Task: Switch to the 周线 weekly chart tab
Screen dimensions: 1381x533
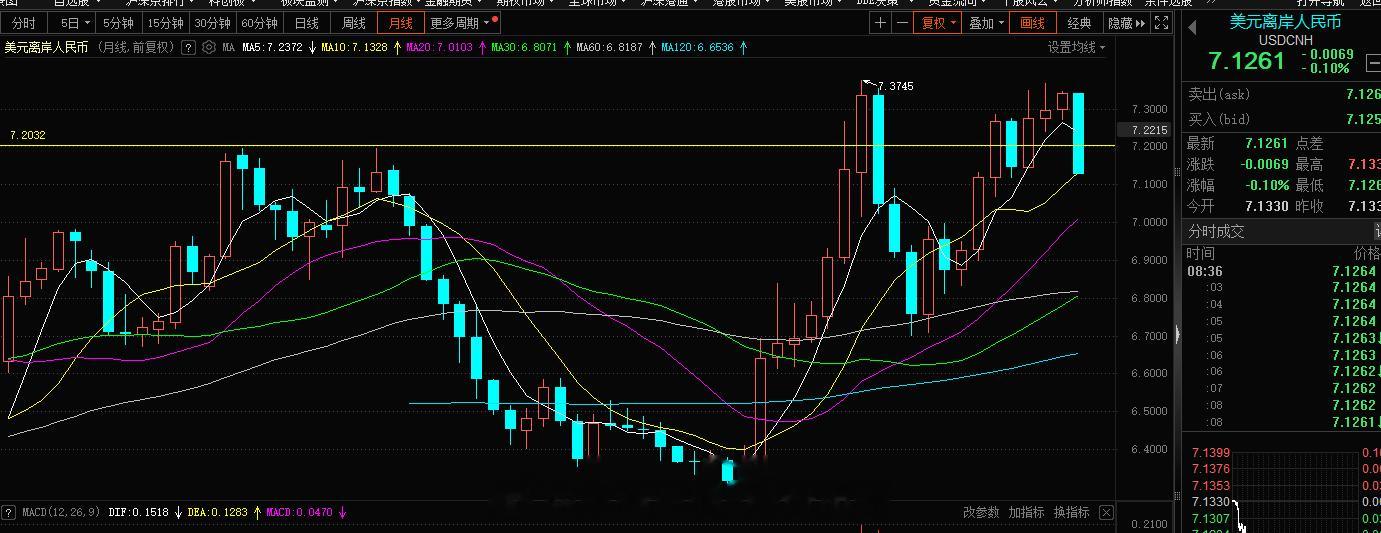Action: [354, 23]
